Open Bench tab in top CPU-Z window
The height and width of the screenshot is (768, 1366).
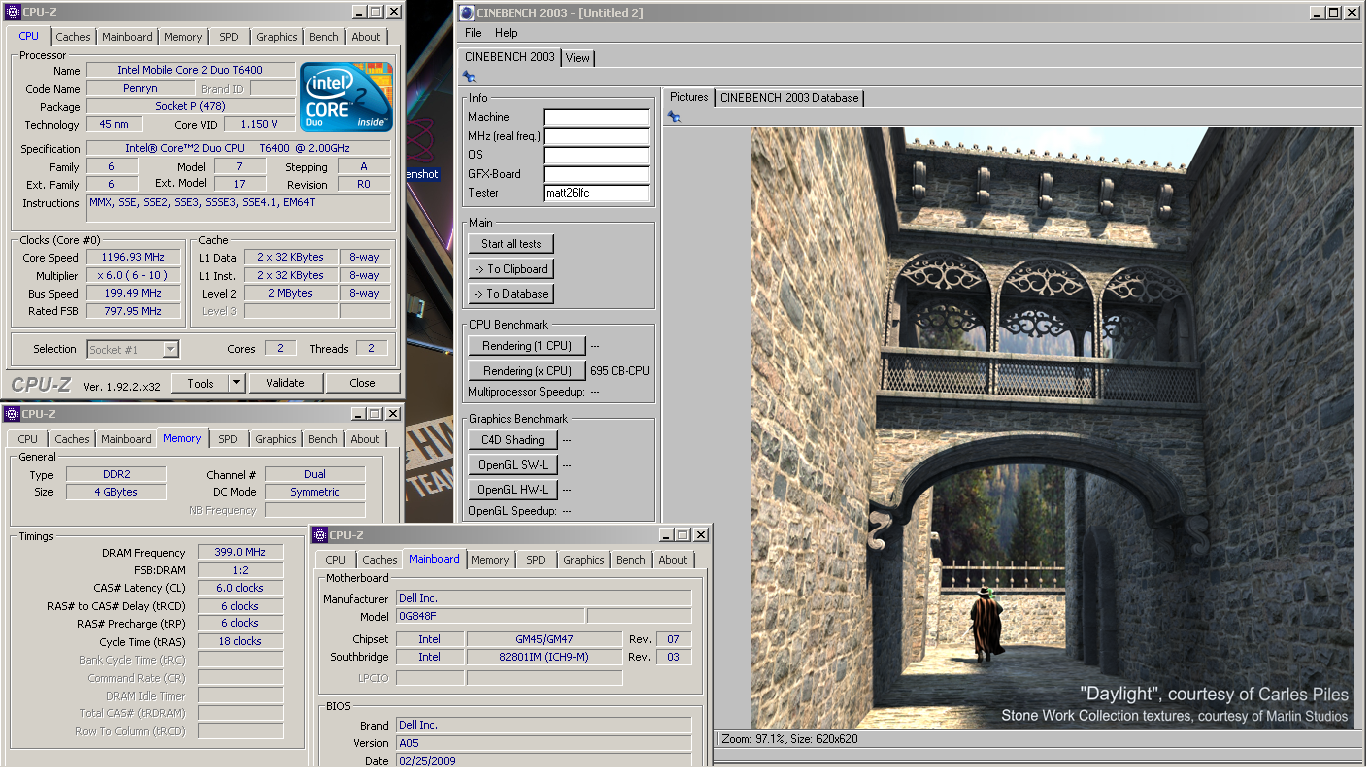[x=324, y=37]
